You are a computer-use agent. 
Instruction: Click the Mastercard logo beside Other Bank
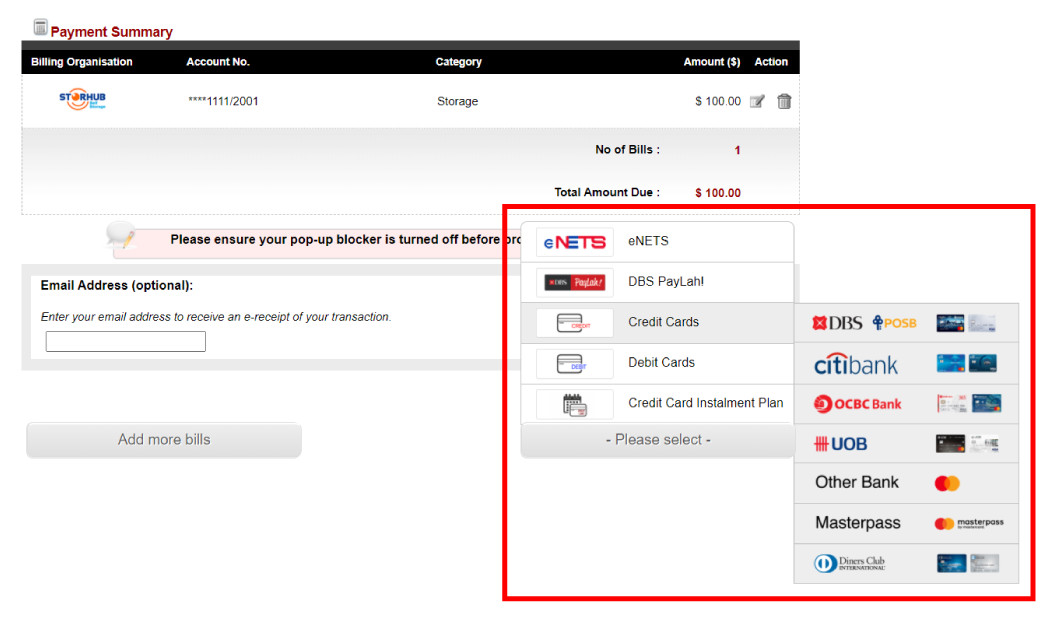947,484
